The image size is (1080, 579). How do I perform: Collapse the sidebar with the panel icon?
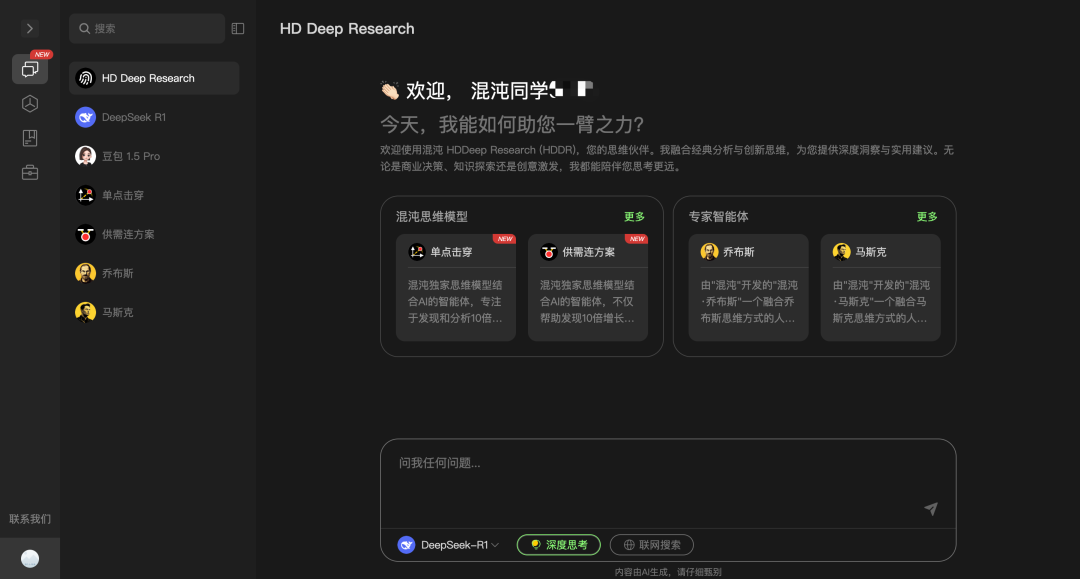(x=238, y=28)
